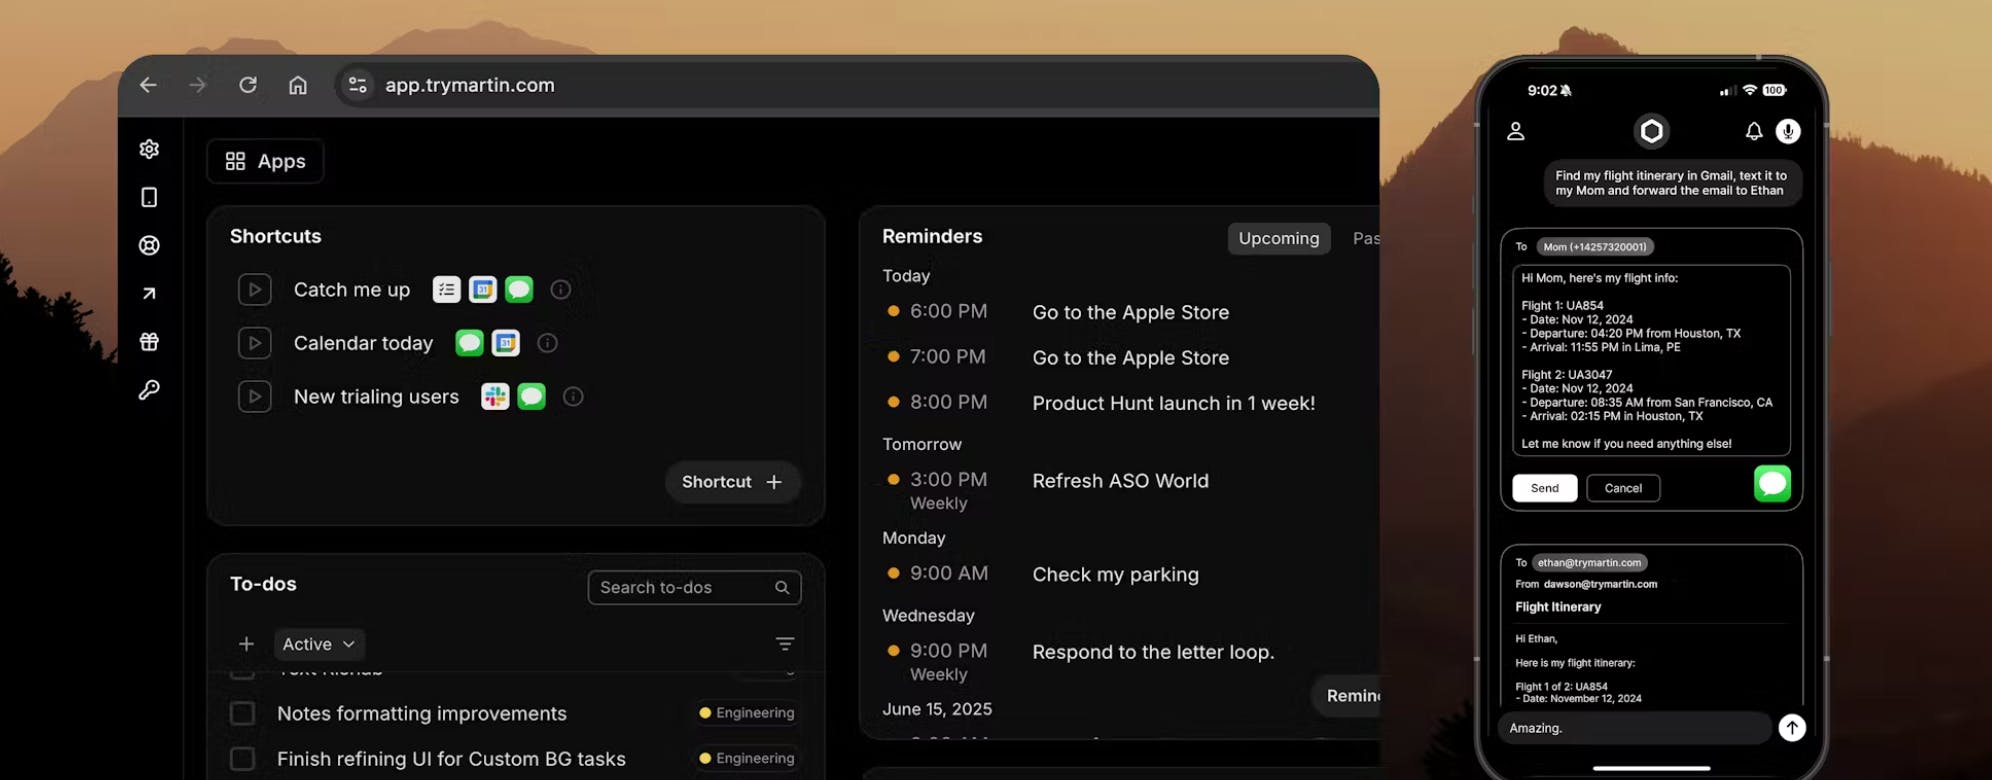Click the Search to-dos field
Screen dimensions: 1992x780
[x=694, y=587]
